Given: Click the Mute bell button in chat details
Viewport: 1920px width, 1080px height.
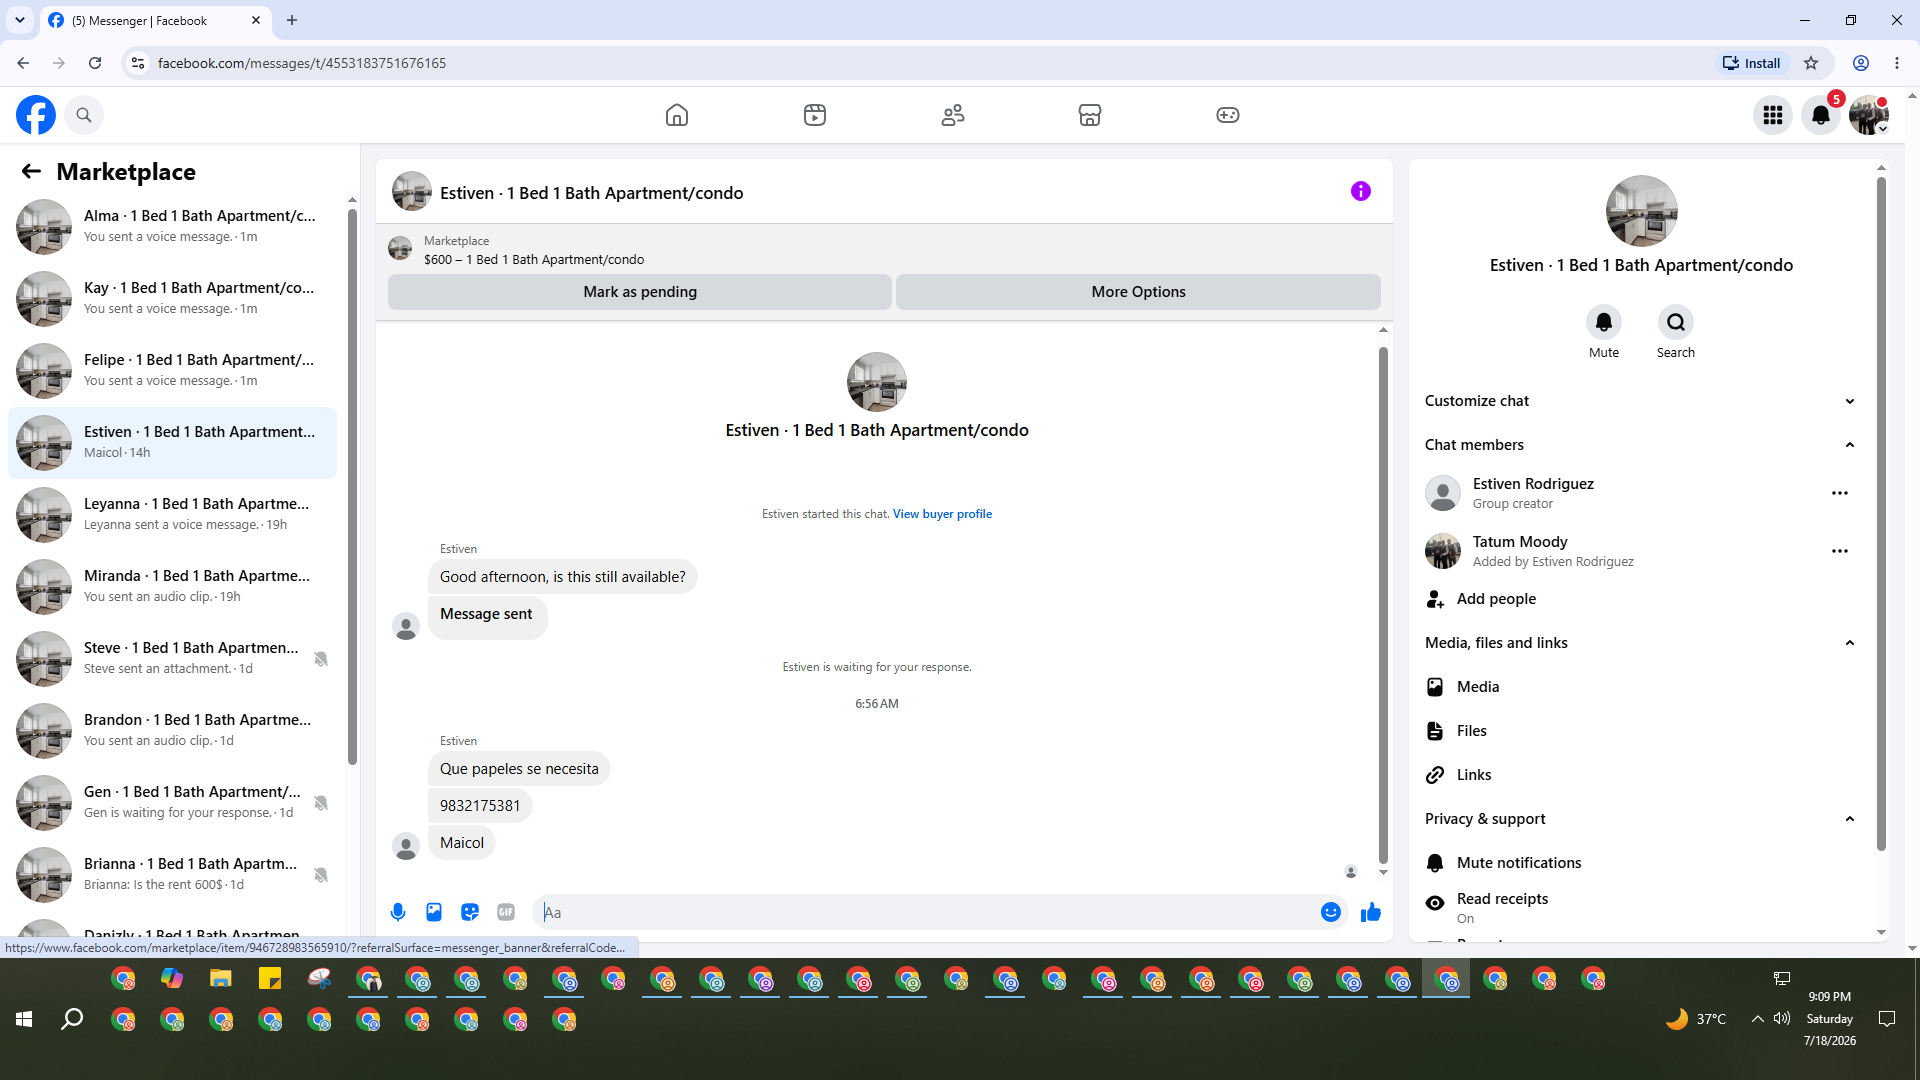Looking at the screenshot, I should point(1604,322).
